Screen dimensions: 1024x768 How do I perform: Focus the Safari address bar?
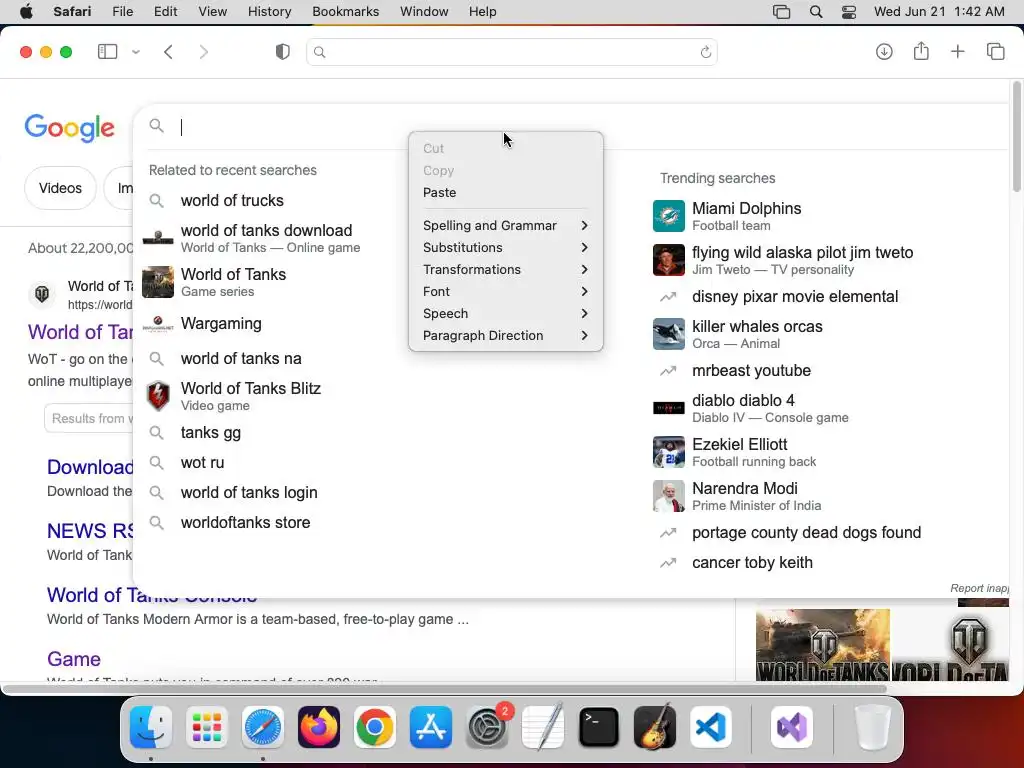512,52
